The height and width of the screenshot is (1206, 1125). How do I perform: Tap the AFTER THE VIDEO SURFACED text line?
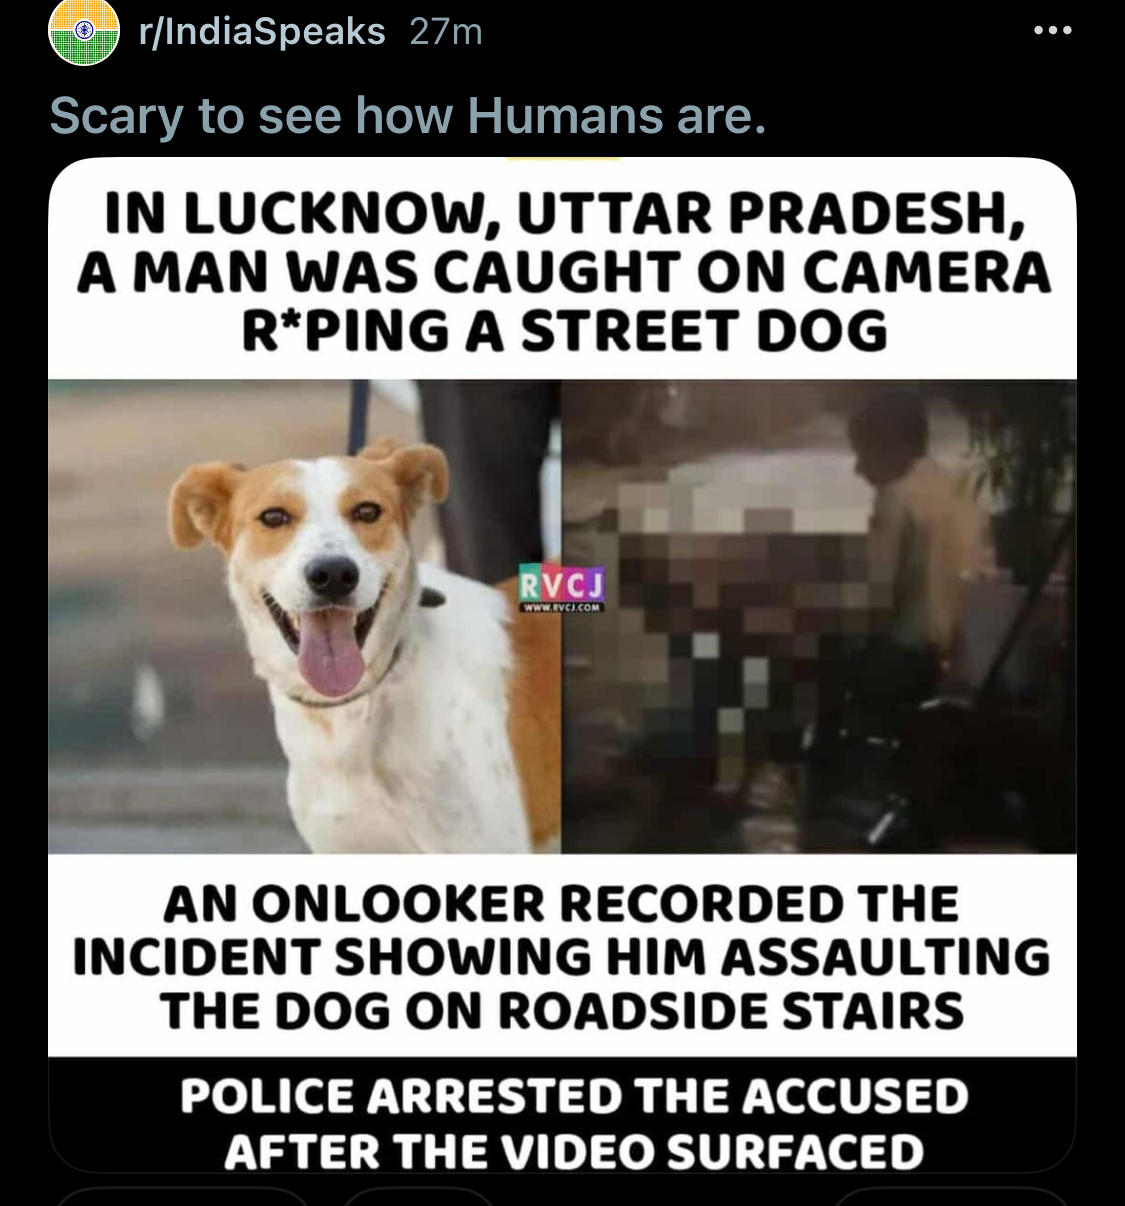pyautogui.click(x=574, y=1151)
